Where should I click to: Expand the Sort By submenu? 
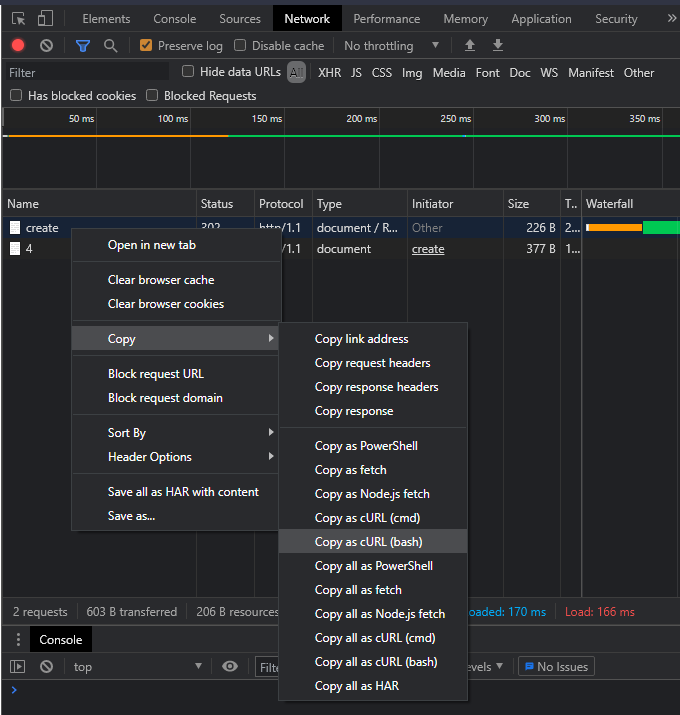pos(175,432)
